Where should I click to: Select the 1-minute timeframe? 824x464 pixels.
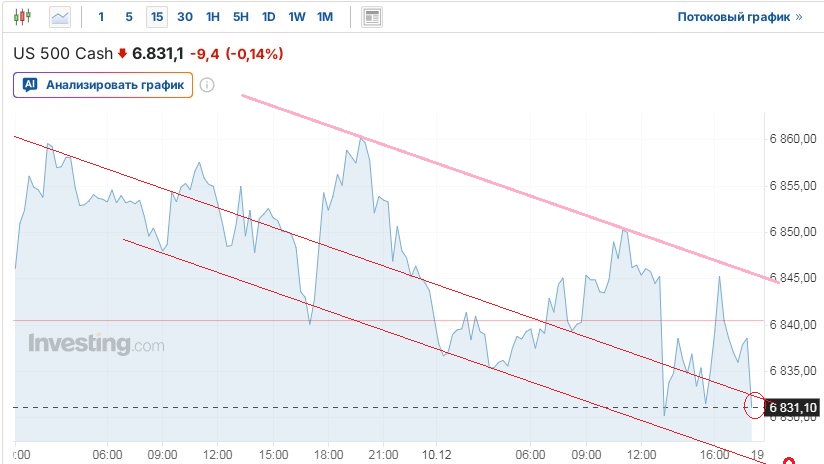[101, 17]
